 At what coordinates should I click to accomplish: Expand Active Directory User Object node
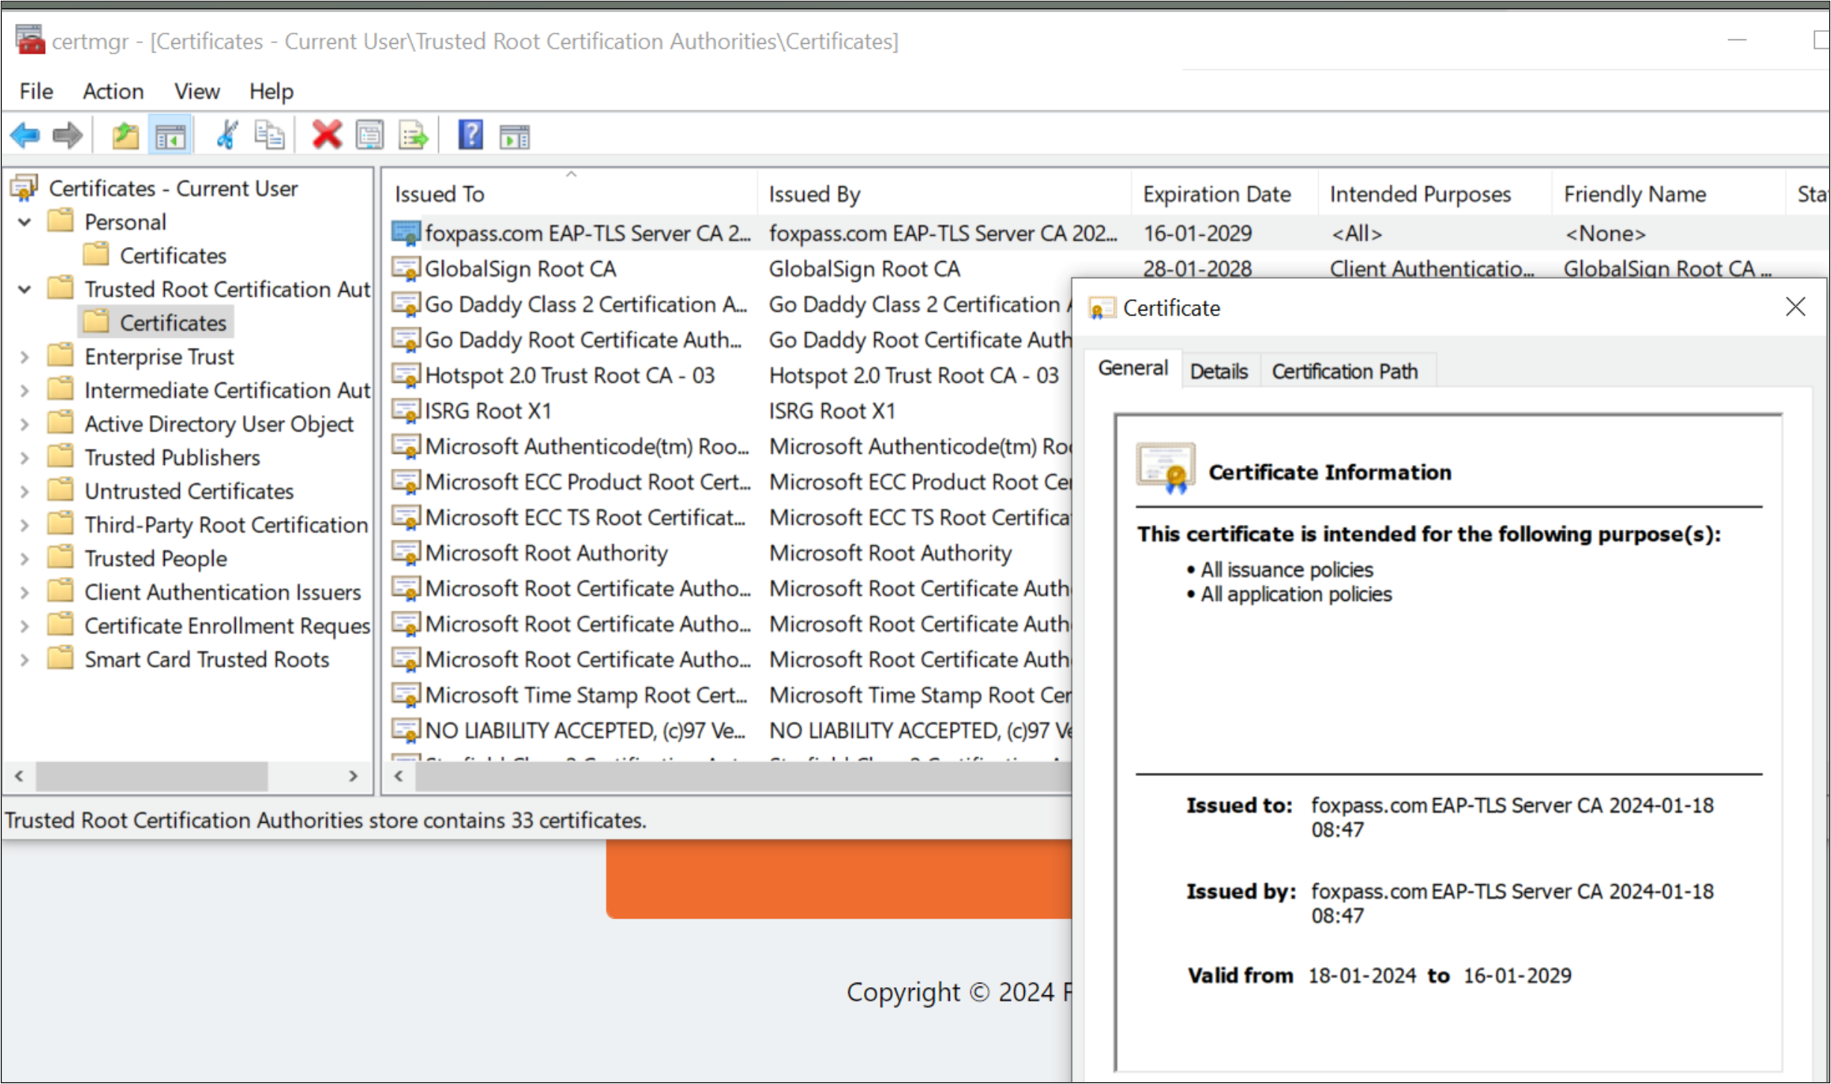coord(25,424)
